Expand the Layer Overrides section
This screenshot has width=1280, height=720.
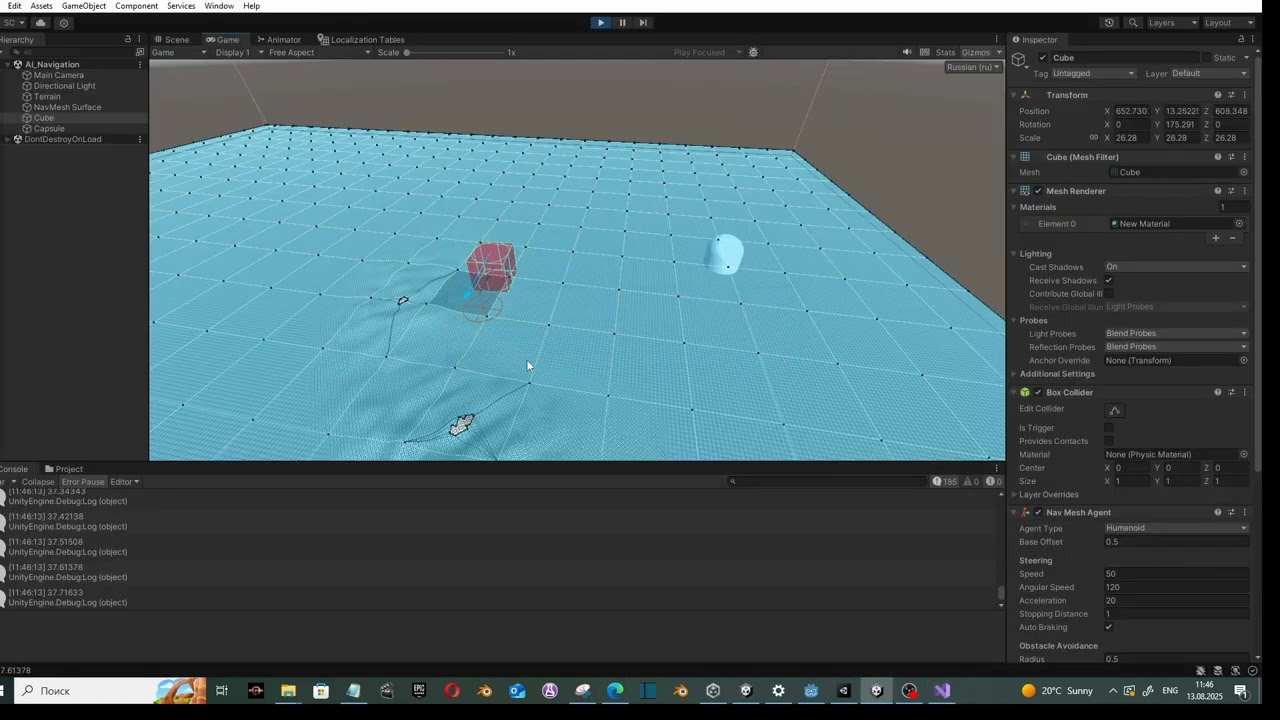tap(1014, 495)
